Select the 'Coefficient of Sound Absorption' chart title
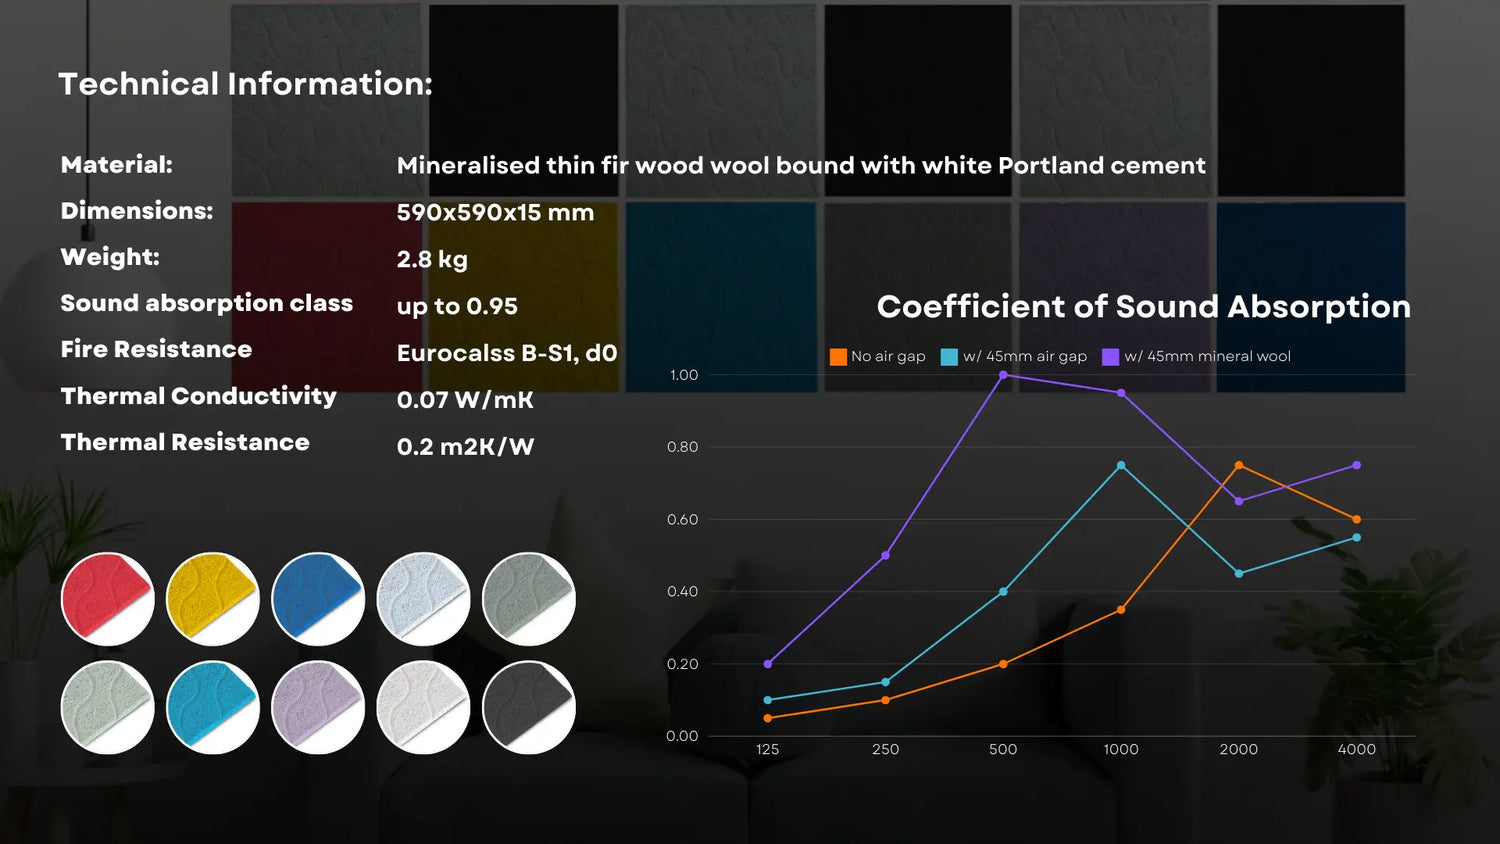Viewport: 1500px width, 844px height. [1143, 307]
